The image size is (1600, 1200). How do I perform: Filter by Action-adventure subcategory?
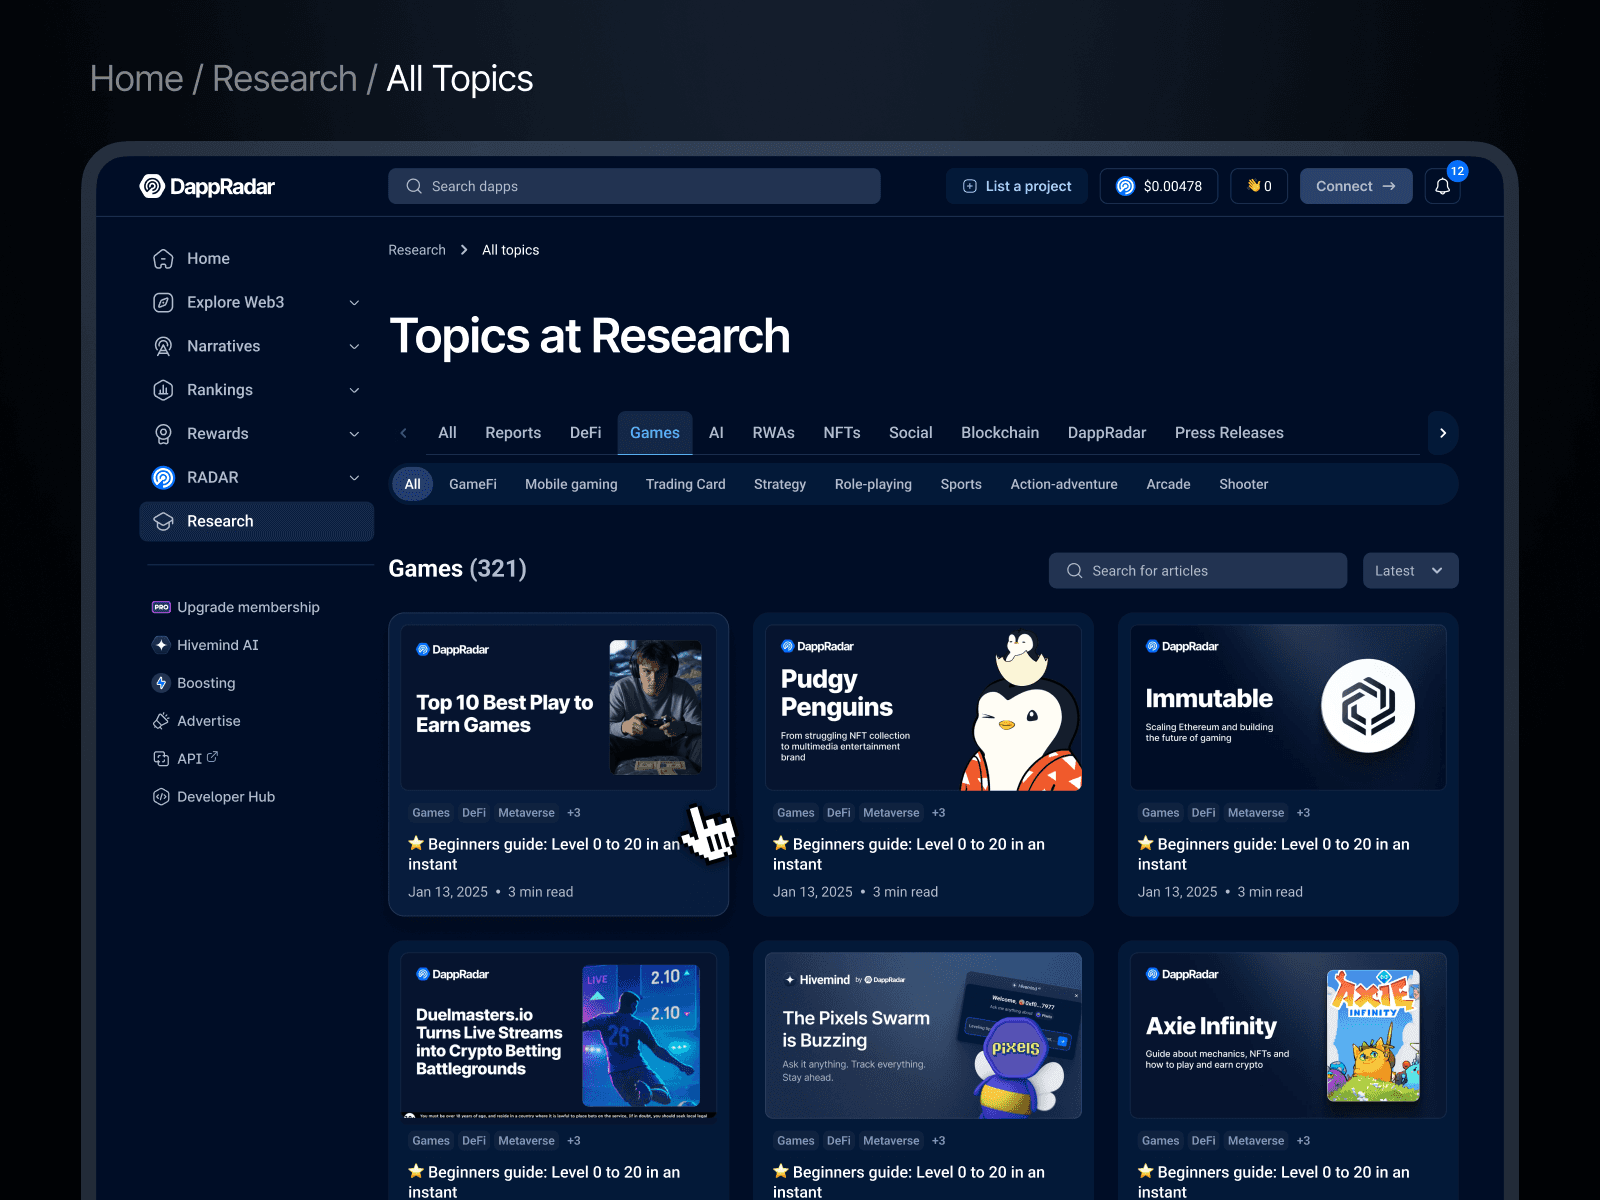[1064, 484]
